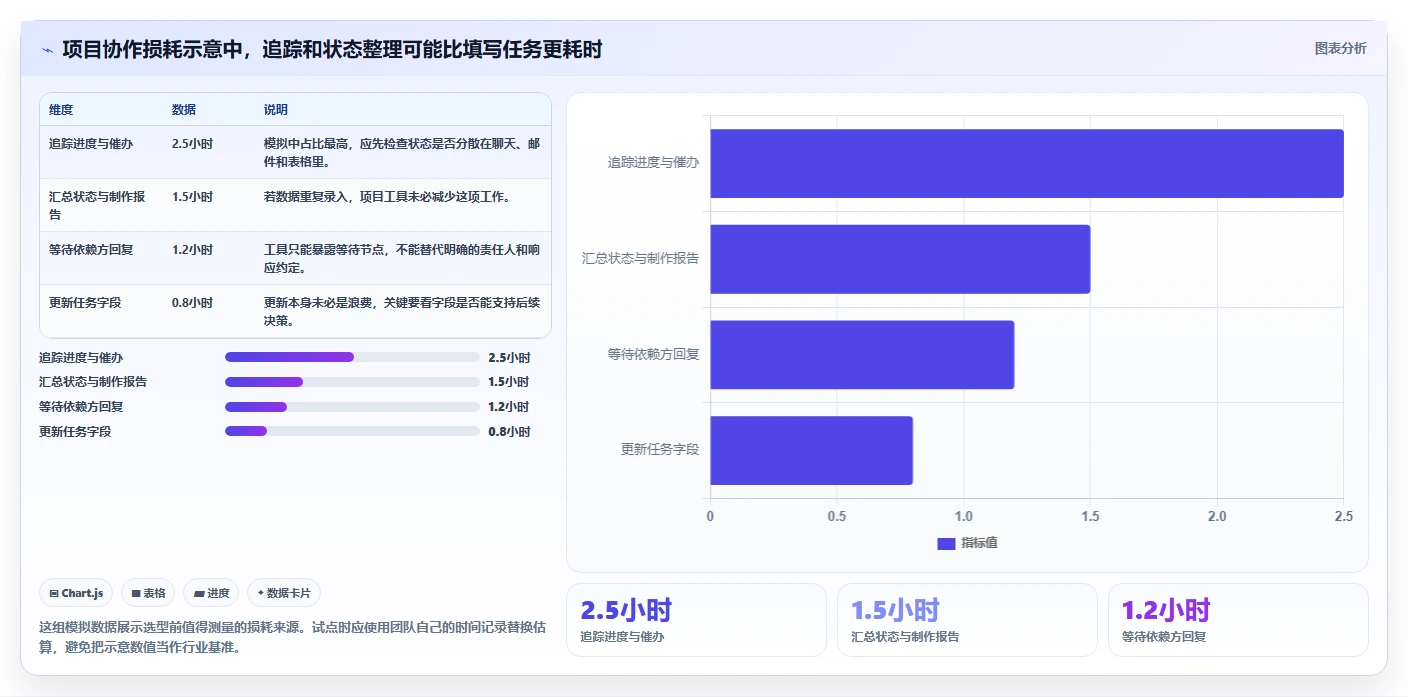Click the 1.0 tick on the chart axis
Viewport: 1408px width, 697px height.
[963, 517]
